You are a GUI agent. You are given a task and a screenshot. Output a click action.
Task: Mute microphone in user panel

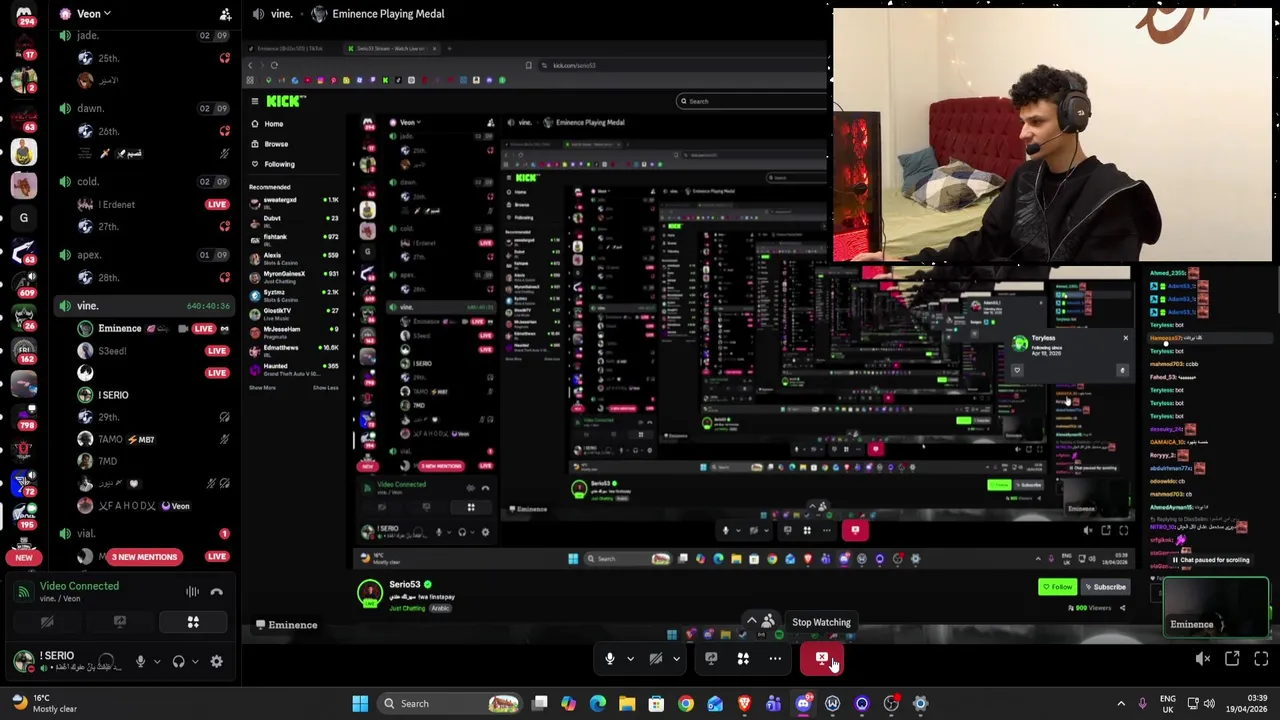pyautogui.click(x=140, y=661)
